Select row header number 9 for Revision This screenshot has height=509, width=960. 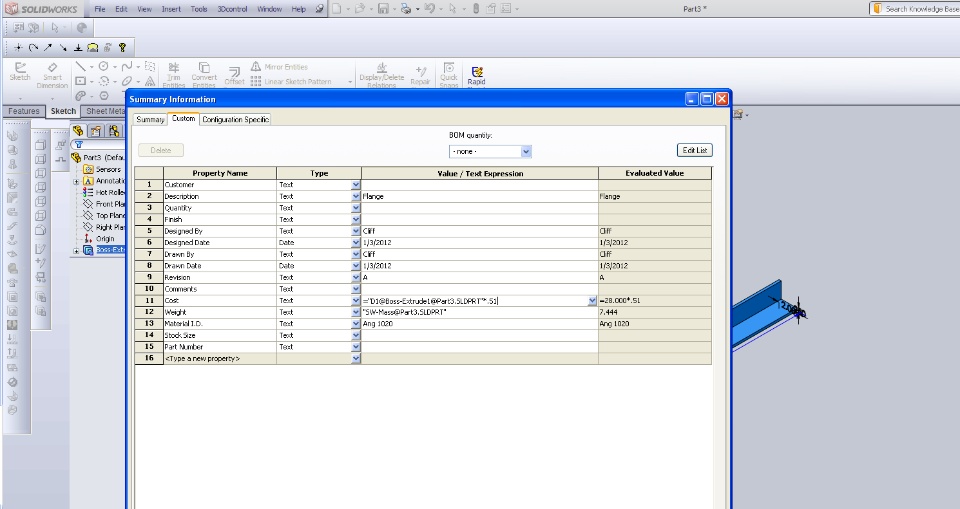[x=149, y=277]
